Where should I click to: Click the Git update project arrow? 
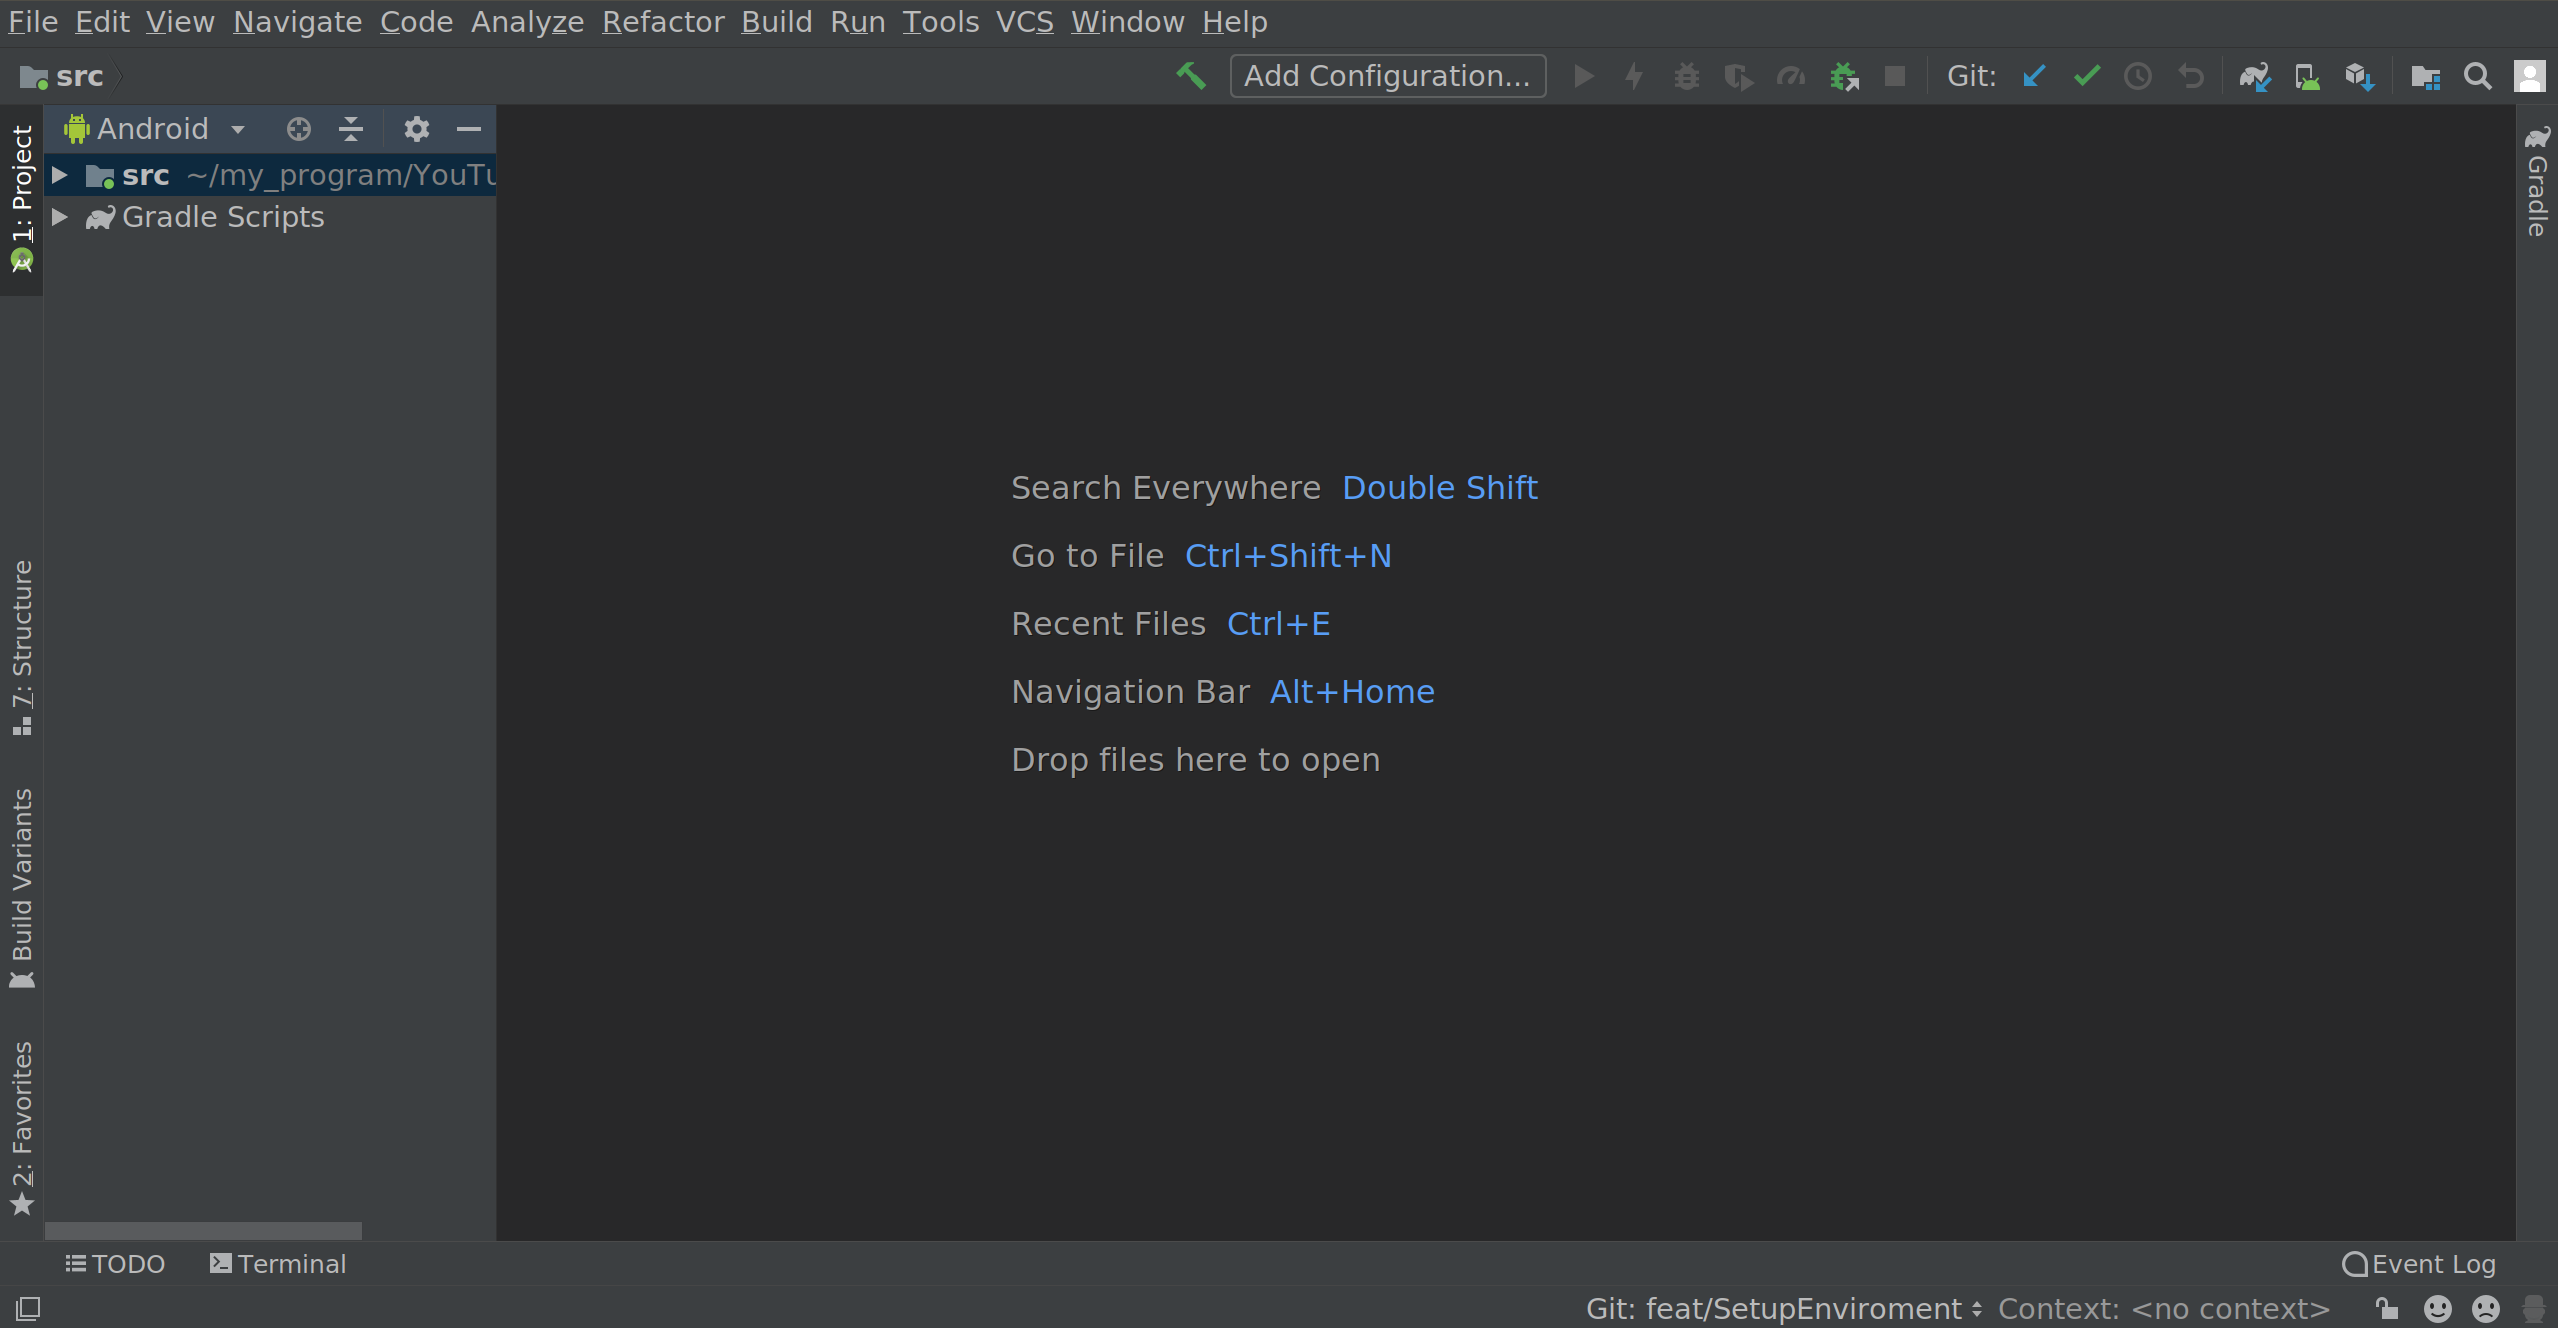(x=2034, y=76)
